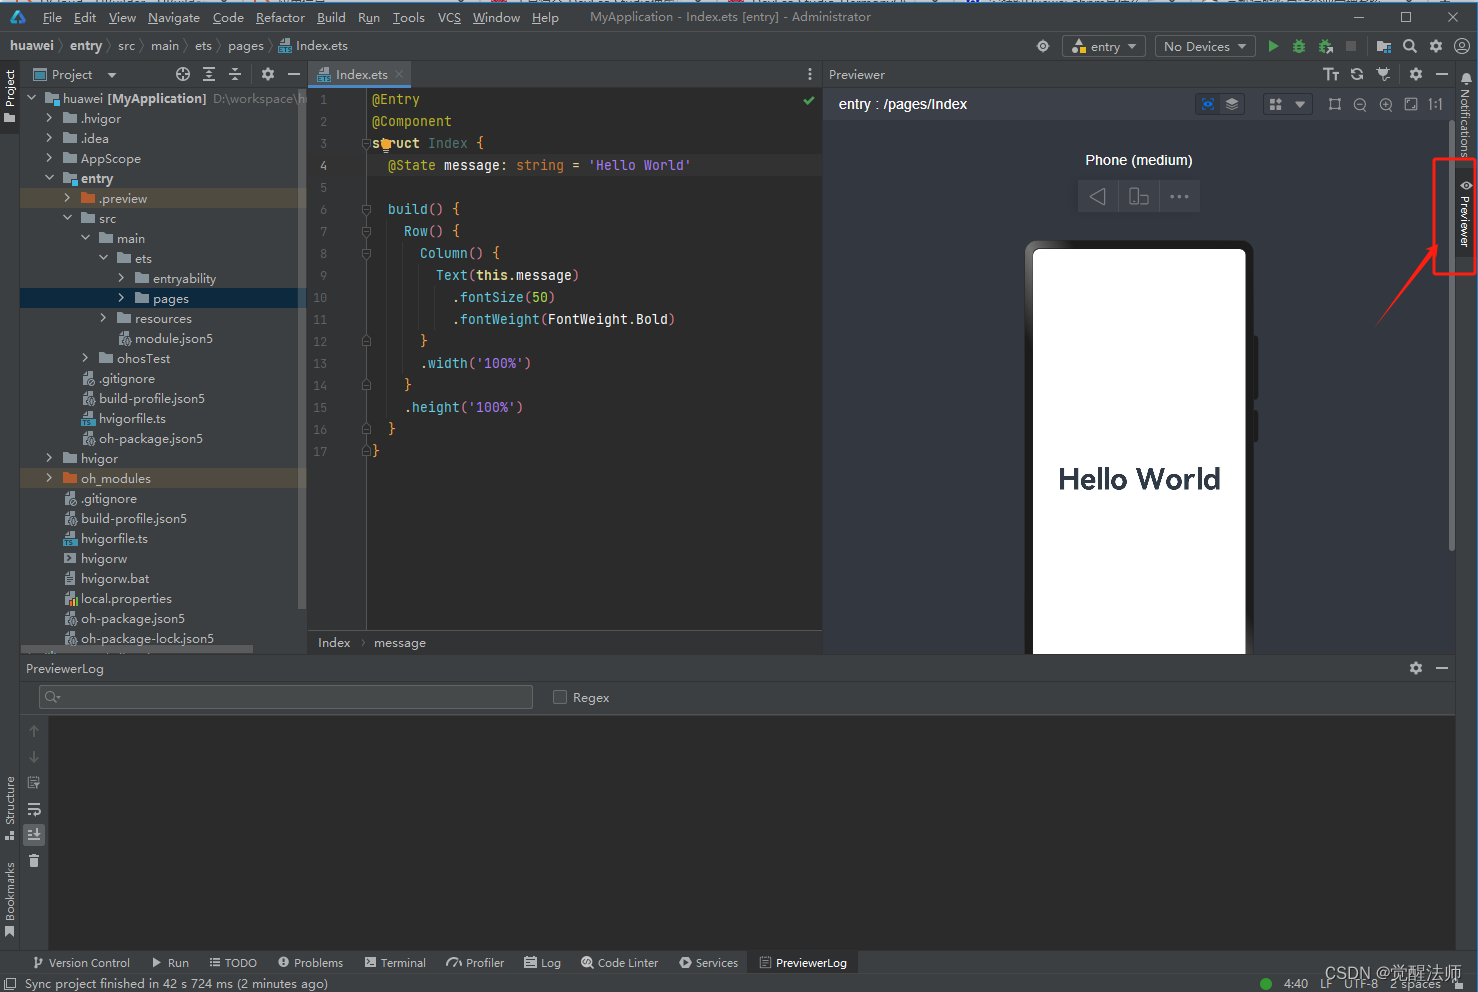Open the entry run configuration dropdown
This screenshot has height=992, width=1478.
point(1104,46)
